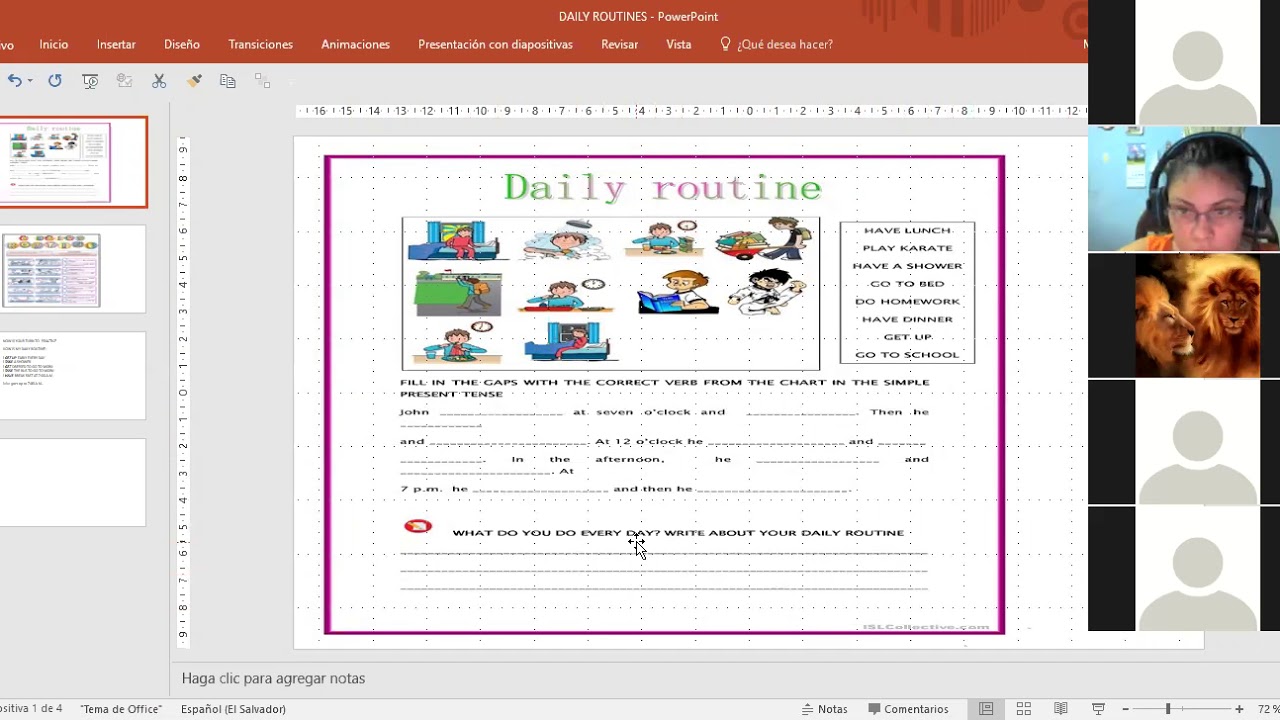Click the scissors Cut icon

pos(159,81)
